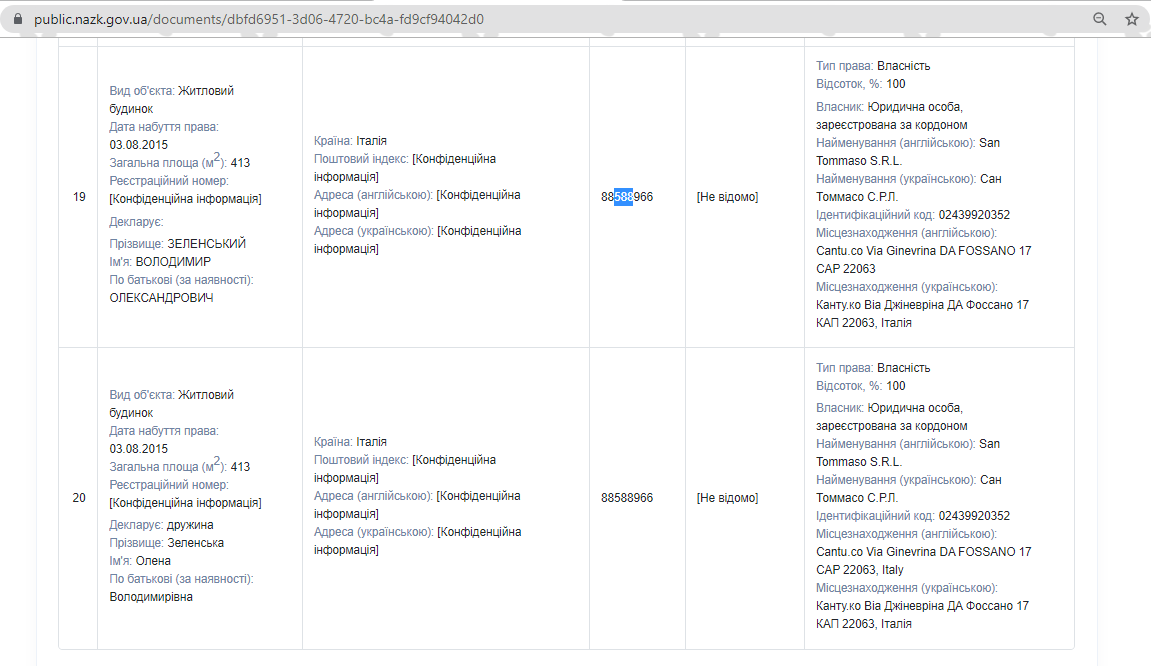Screen dimensions: 1151x666
Task: Click the partly highlighted value 88588966 in row 19
Action: click(627, 197)
